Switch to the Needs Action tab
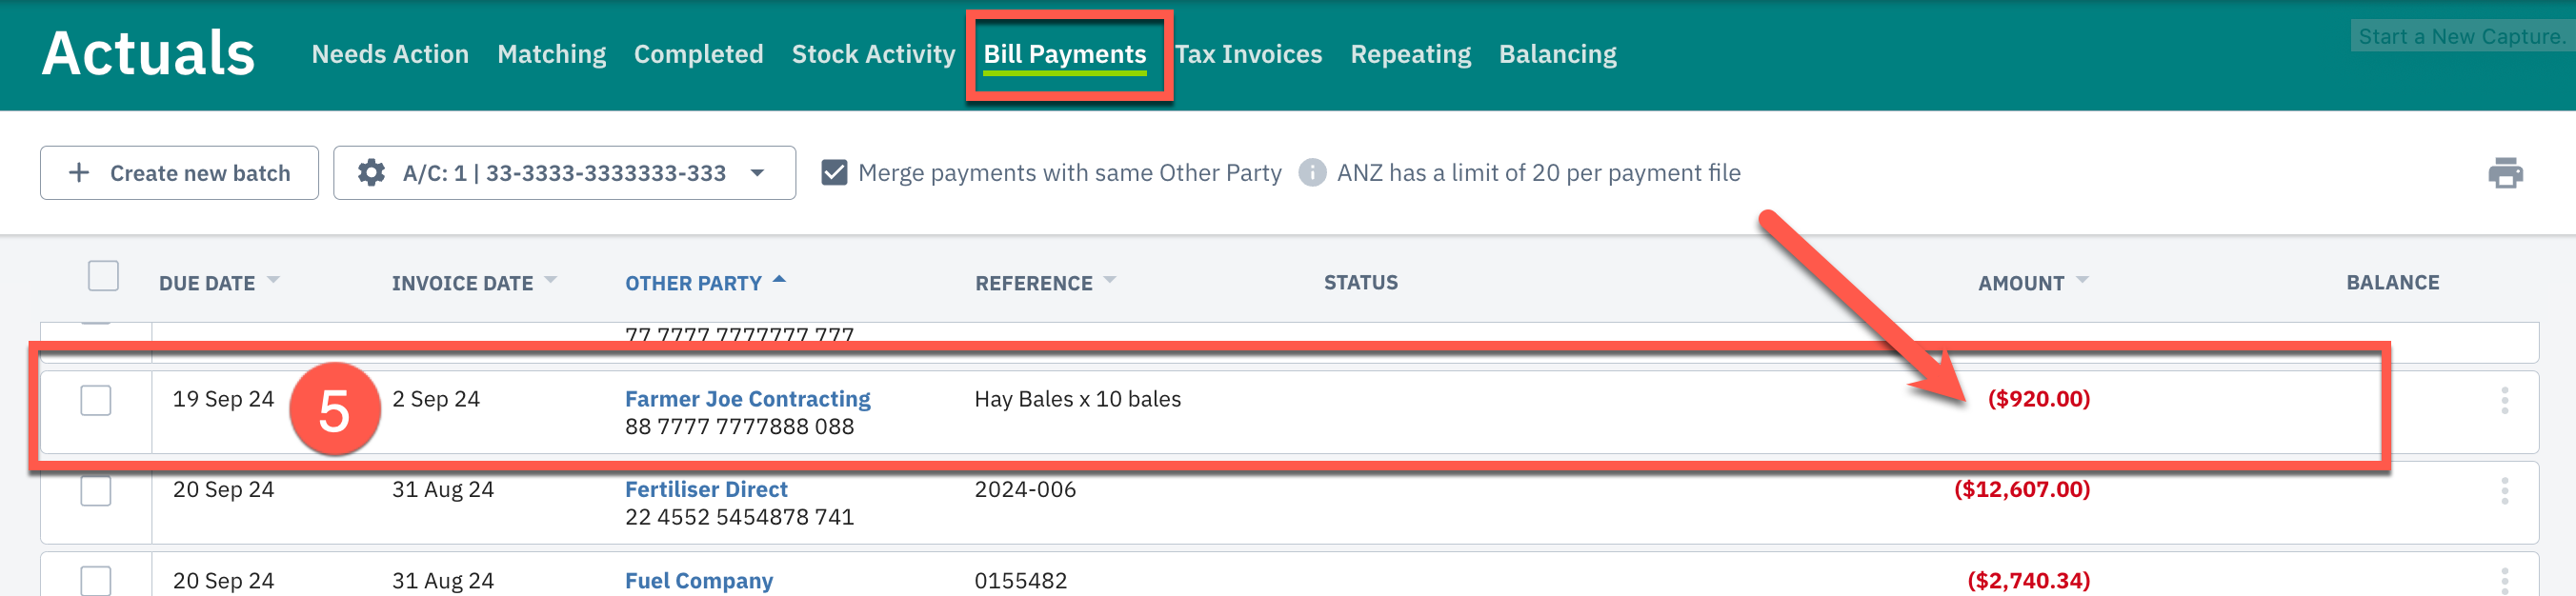The image size is (2576, 596). point(390,54)
